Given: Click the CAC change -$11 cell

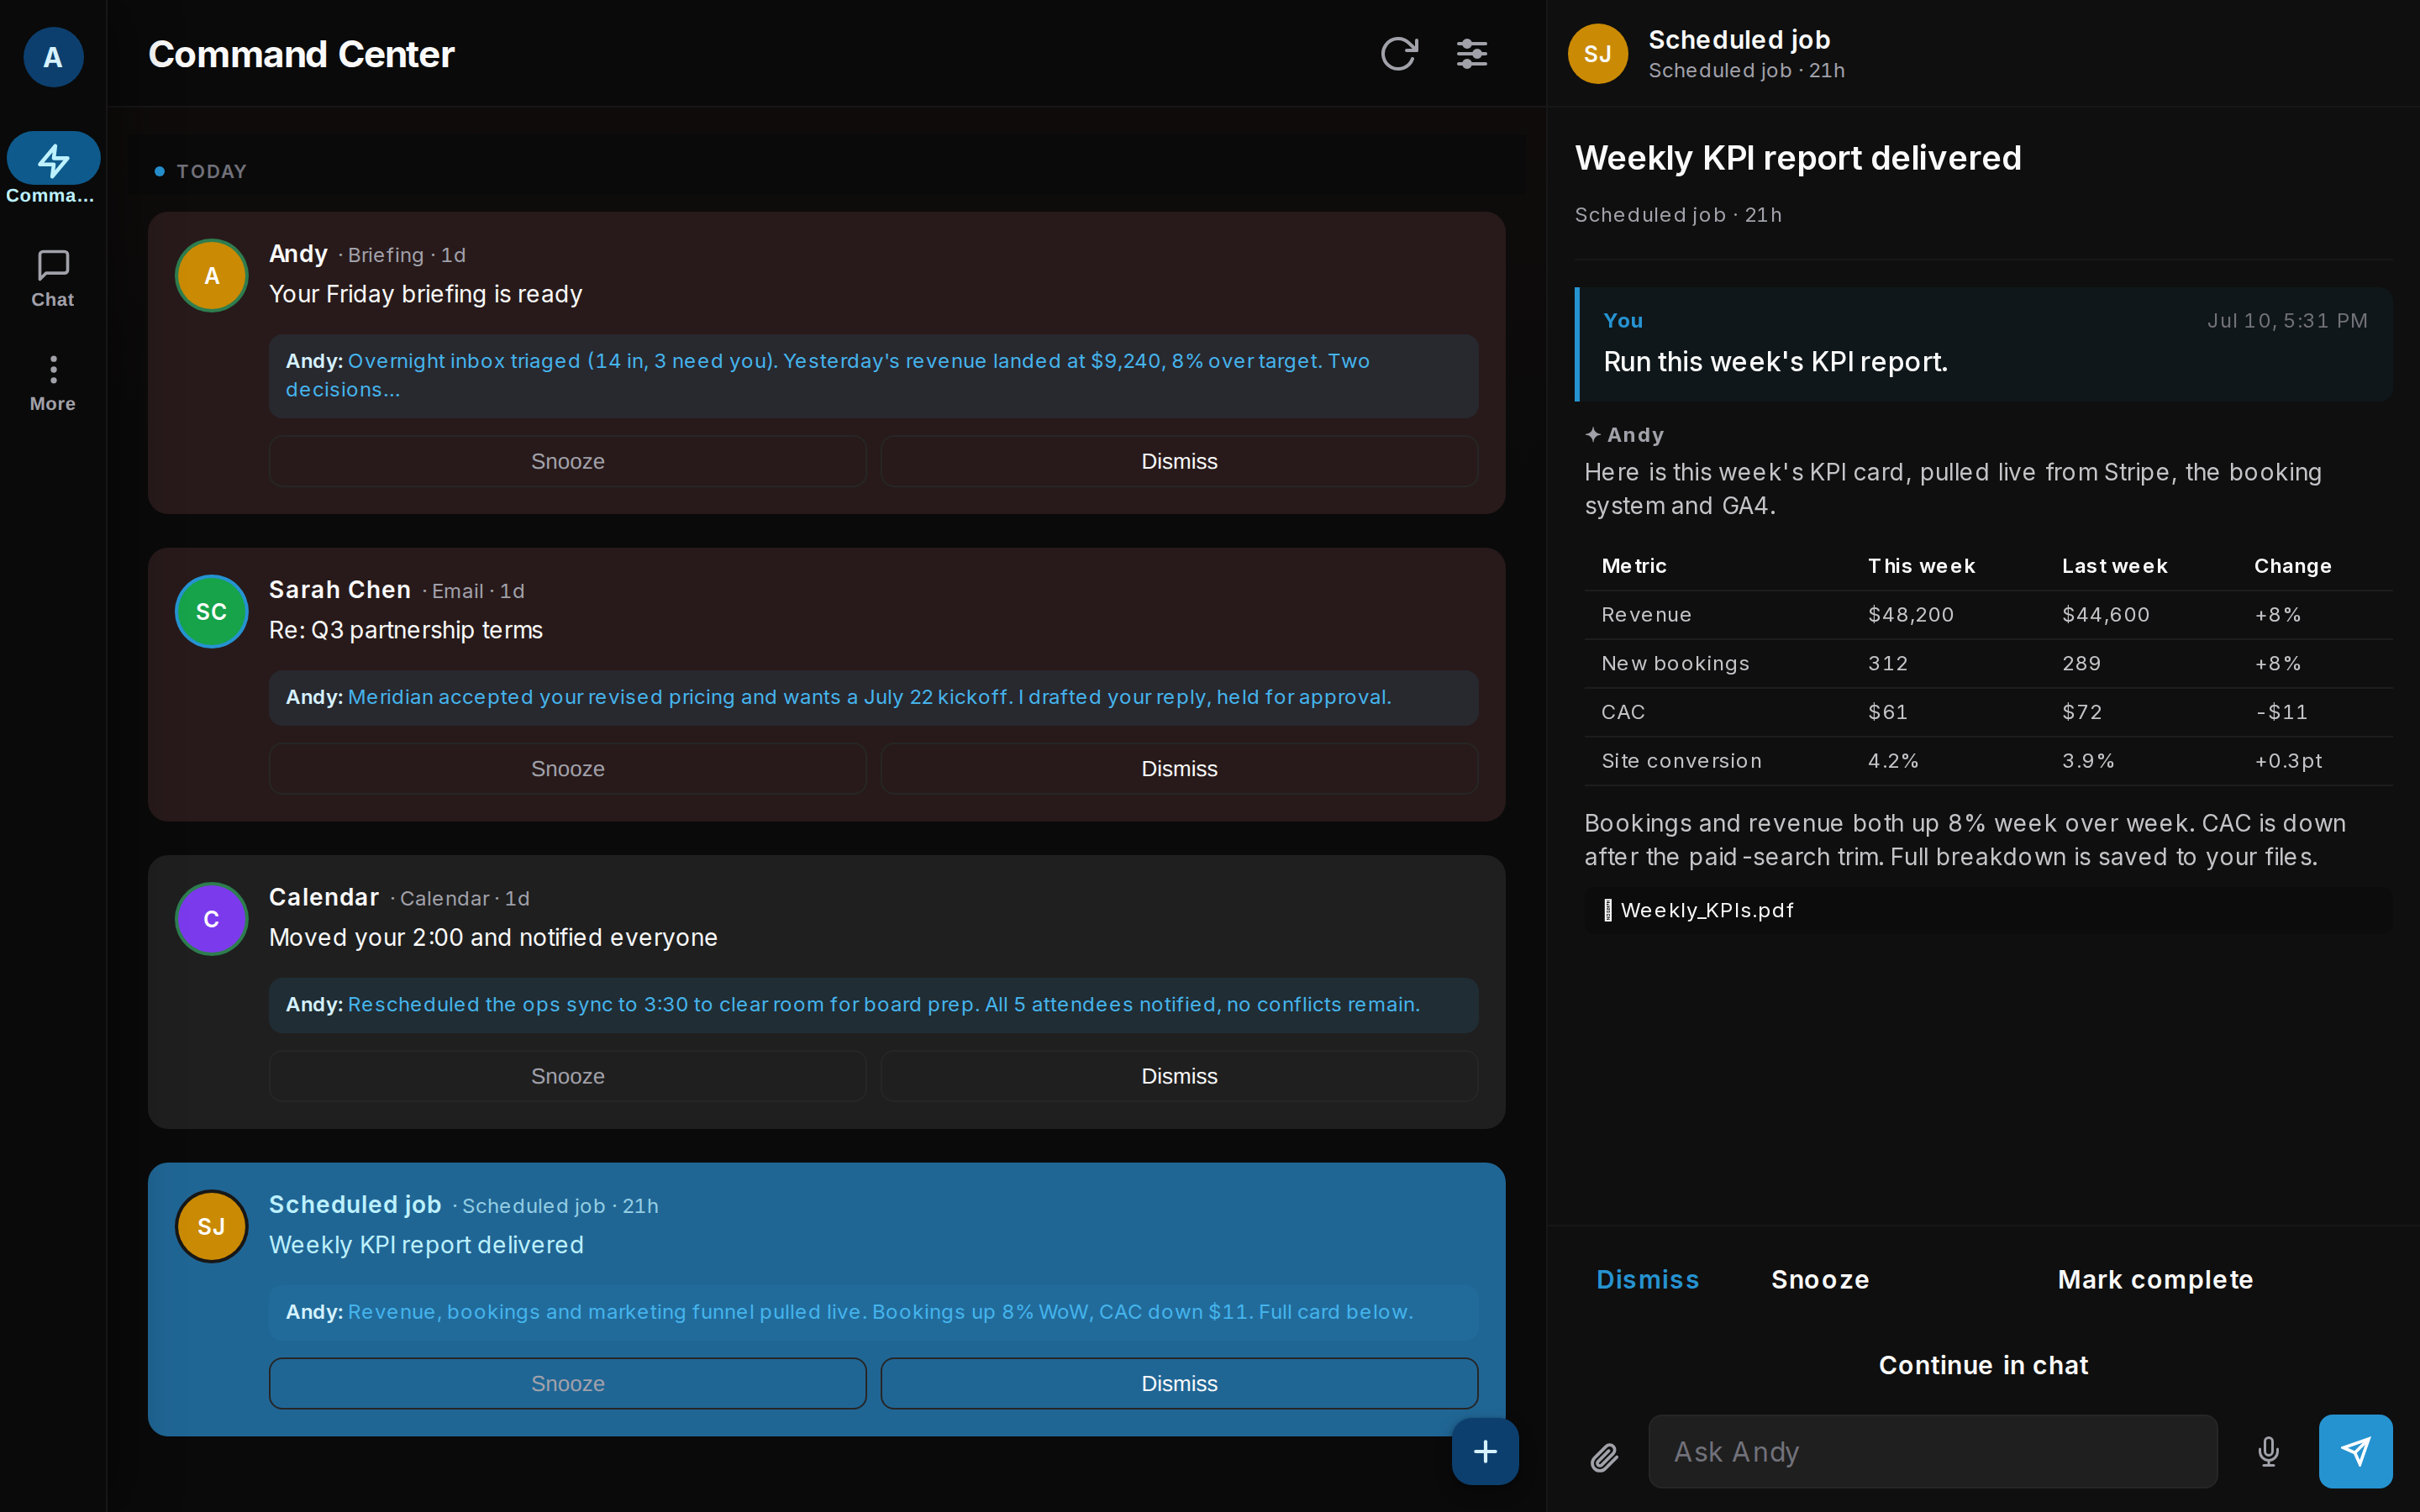Looking at the screenshot, I should point(2280,712).
